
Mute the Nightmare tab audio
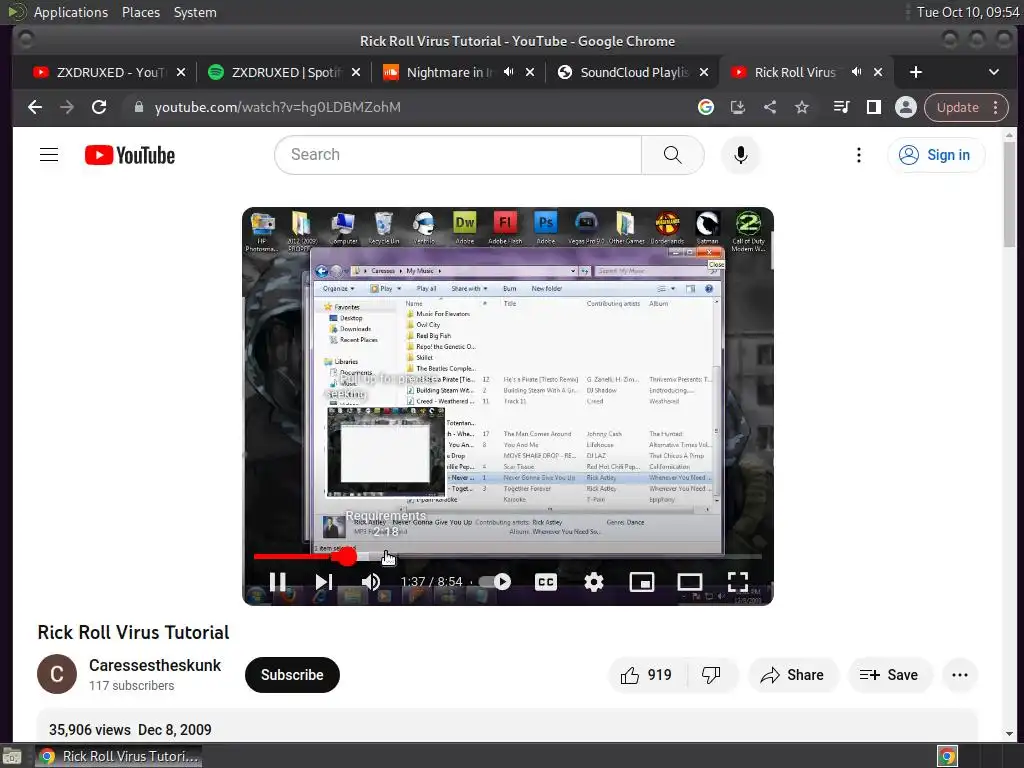(508, 72)
